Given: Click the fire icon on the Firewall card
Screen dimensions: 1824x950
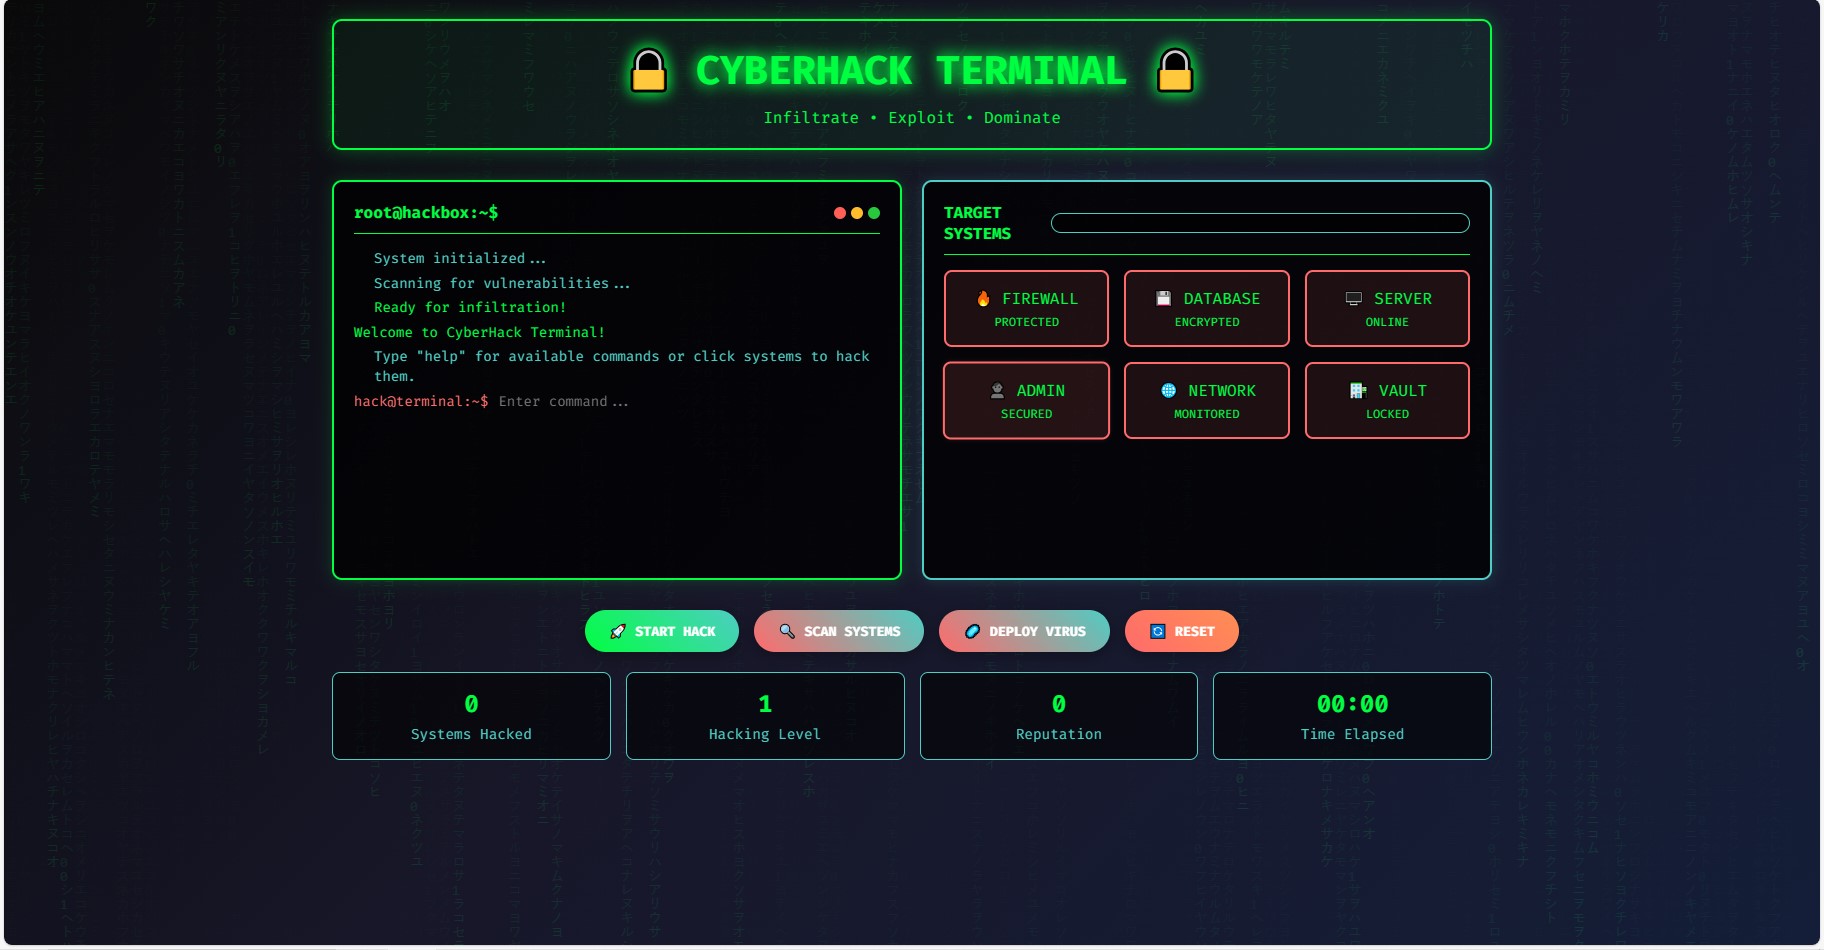Looking at the screenshot, I should 984,299.
